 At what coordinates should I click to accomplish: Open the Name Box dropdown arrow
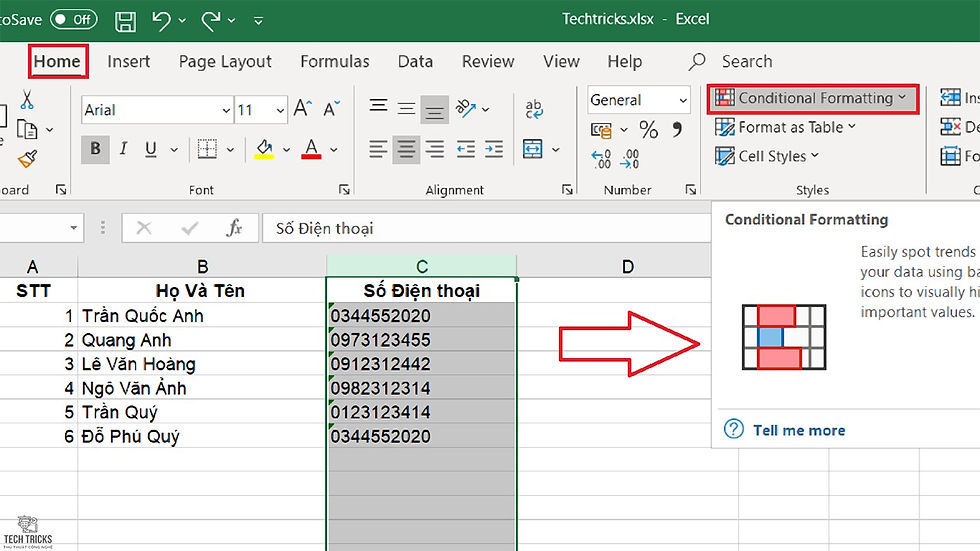pos(74,228)
